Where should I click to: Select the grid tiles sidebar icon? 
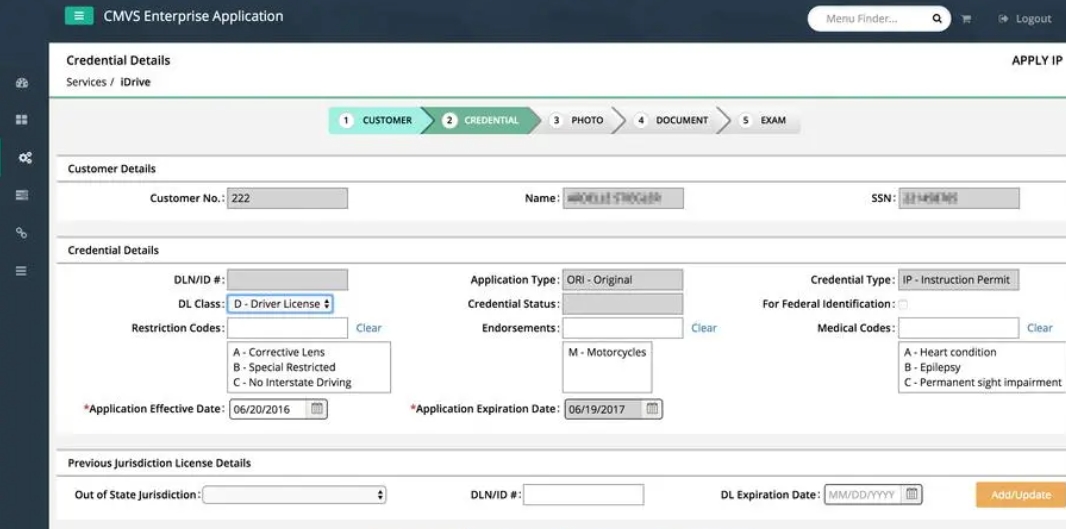(x=22, y=120)
